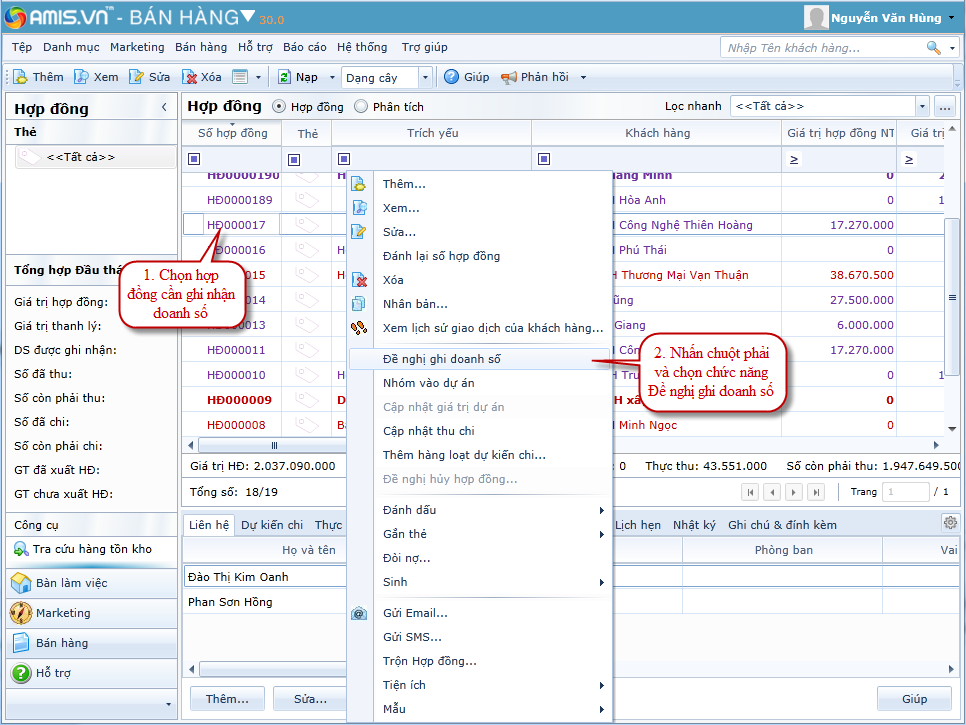
Task: Open Giúp help icon in toolbar
Action: coord(451,77)
